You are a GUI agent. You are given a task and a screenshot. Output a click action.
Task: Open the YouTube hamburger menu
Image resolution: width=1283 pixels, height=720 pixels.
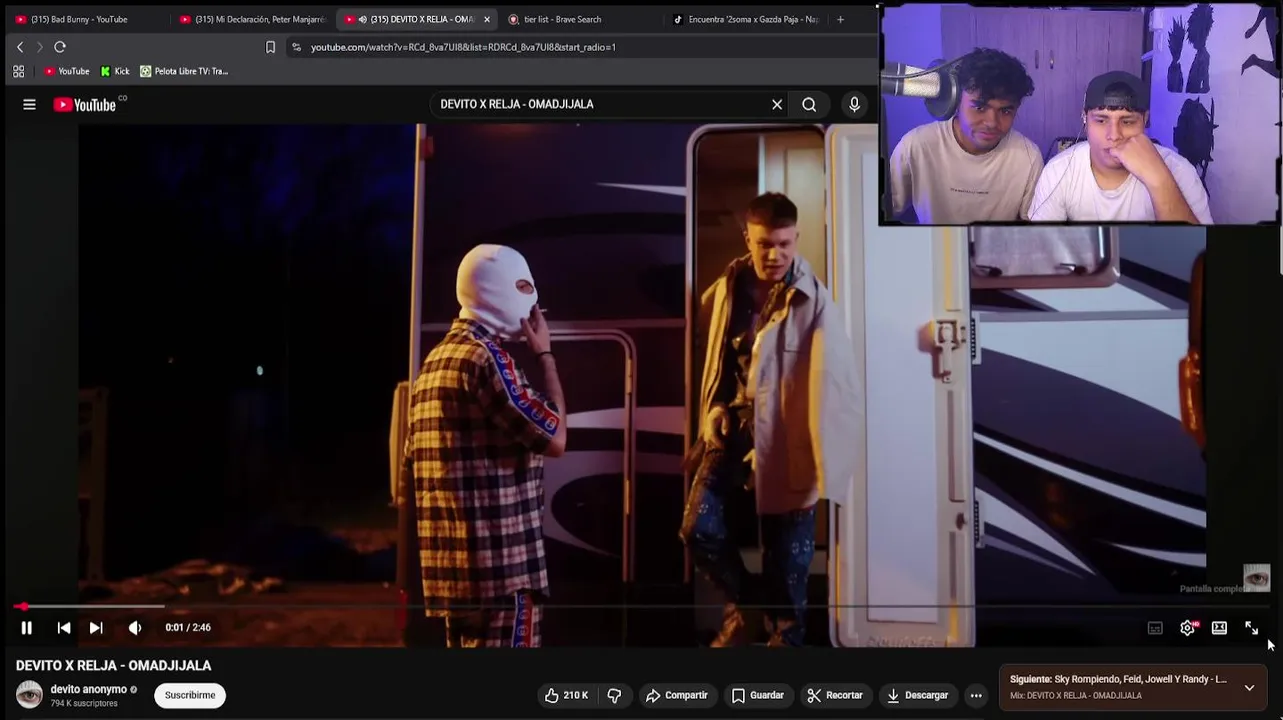click(x=29, y=104)
